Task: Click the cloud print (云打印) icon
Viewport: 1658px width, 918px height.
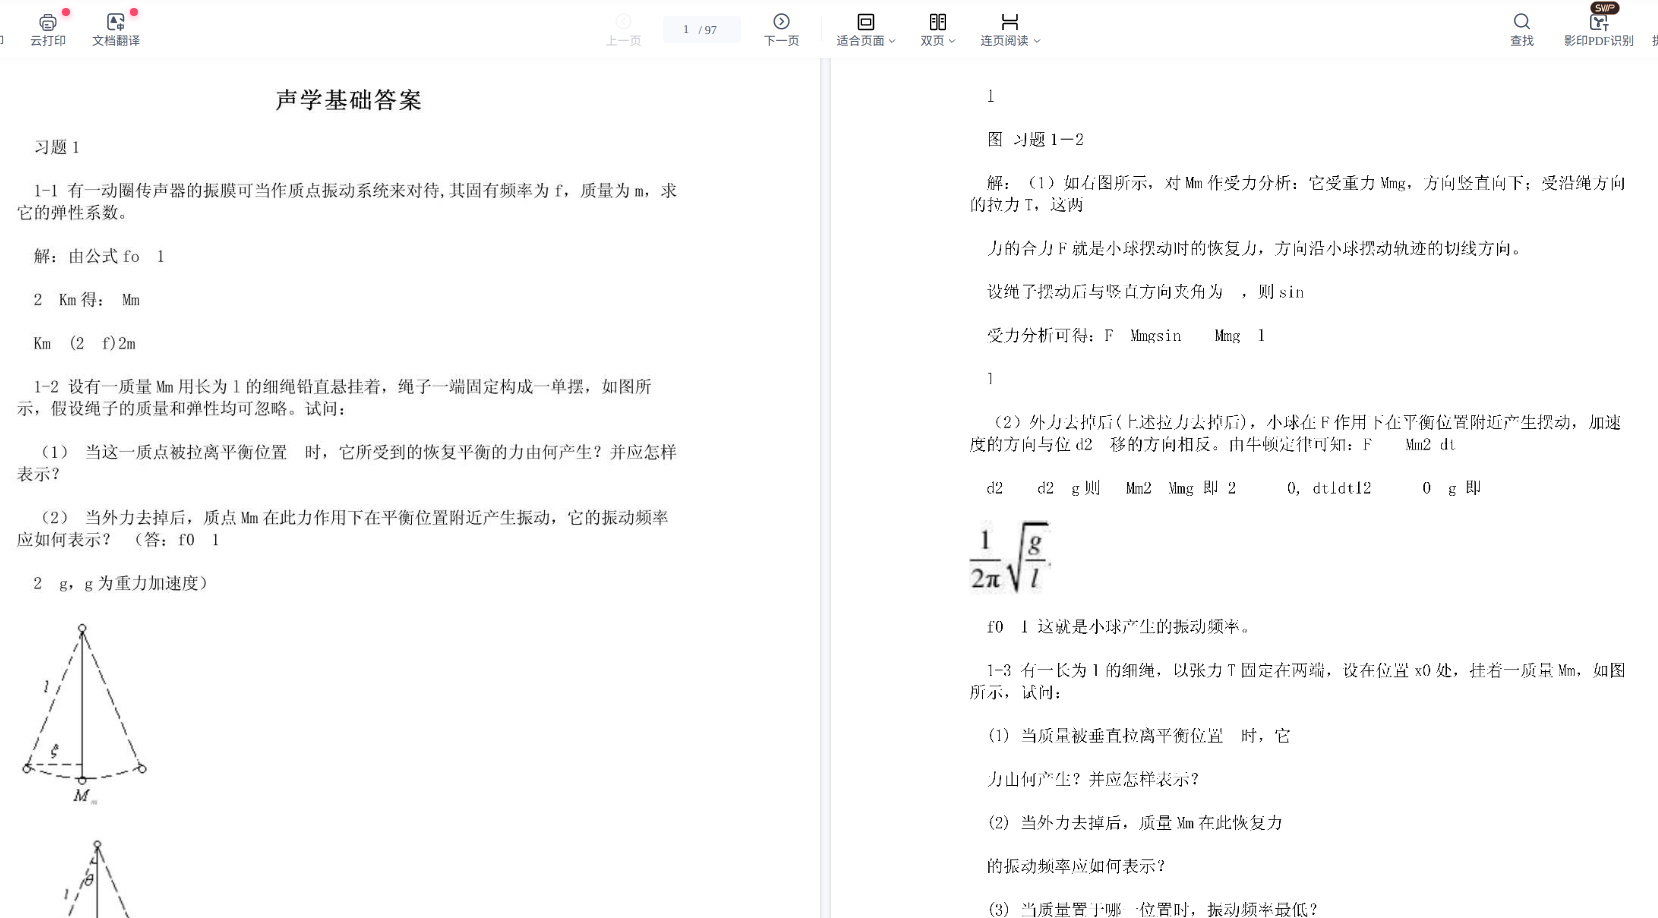Action: click(x=47, y=22)
